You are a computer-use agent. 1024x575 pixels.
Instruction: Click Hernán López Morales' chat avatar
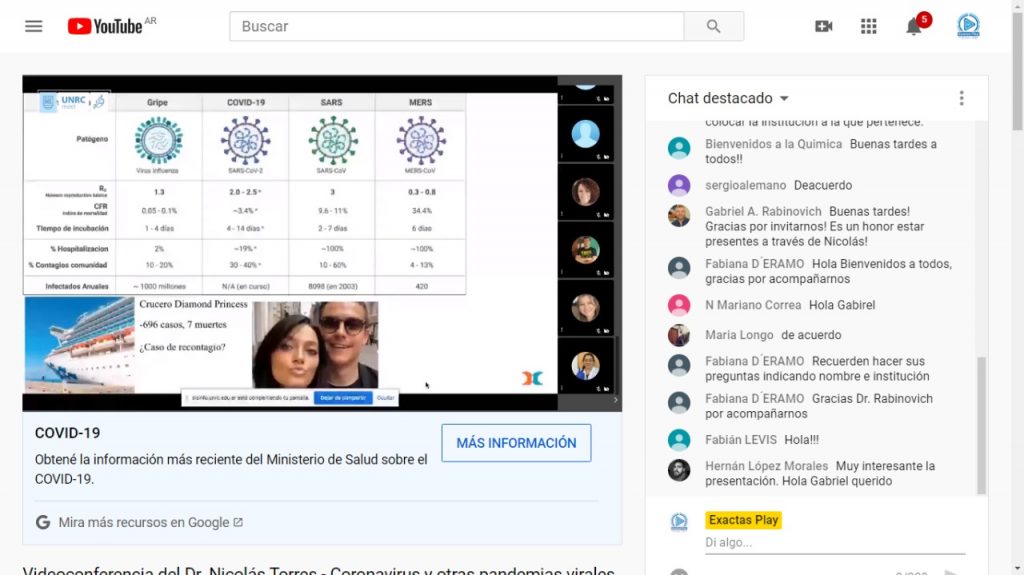click(x=679, y=470)
